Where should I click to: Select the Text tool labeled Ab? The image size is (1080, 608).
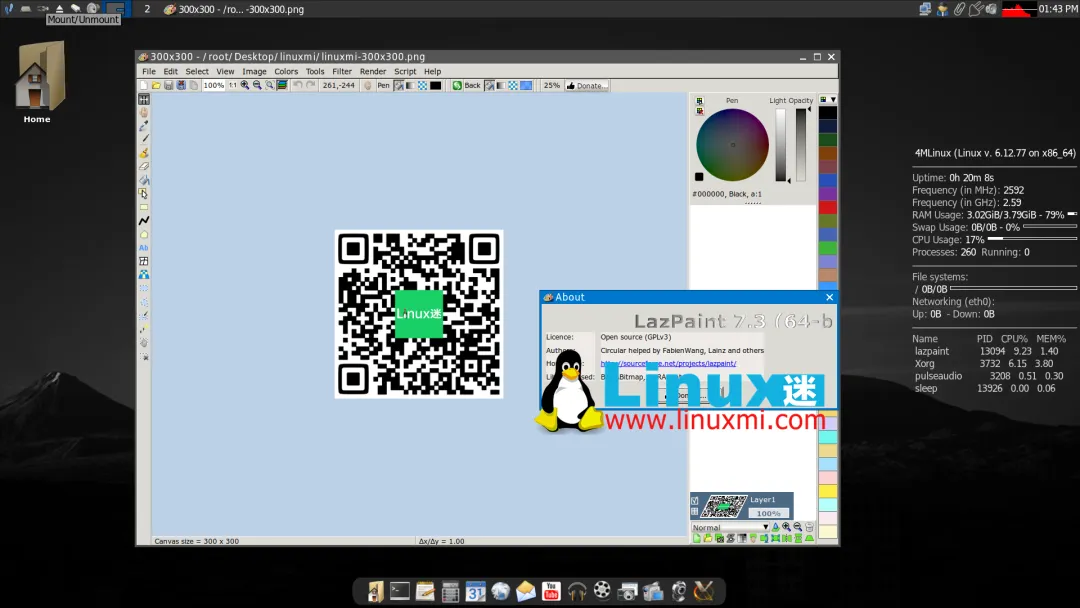[x=144, y=248]
